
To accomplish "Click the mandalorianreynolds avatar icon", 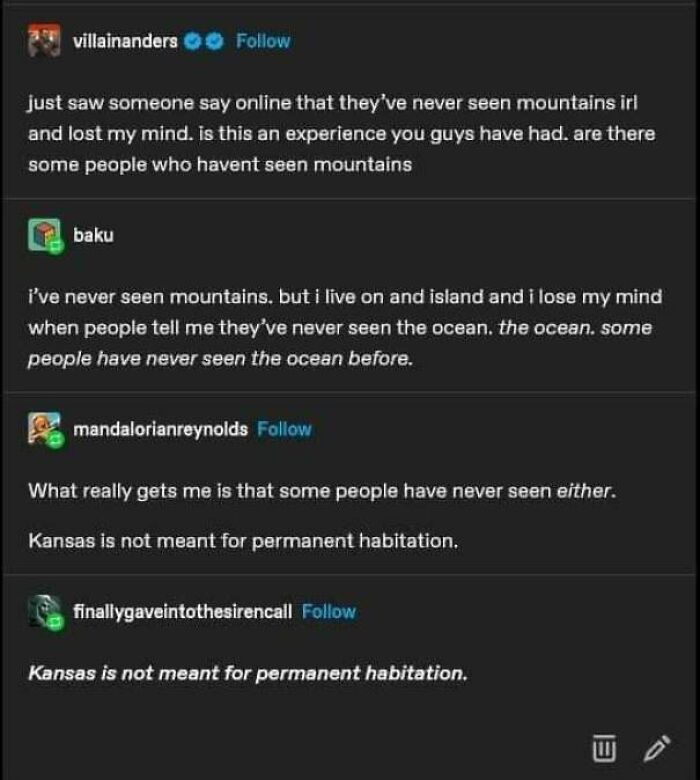I will (44, 430).
